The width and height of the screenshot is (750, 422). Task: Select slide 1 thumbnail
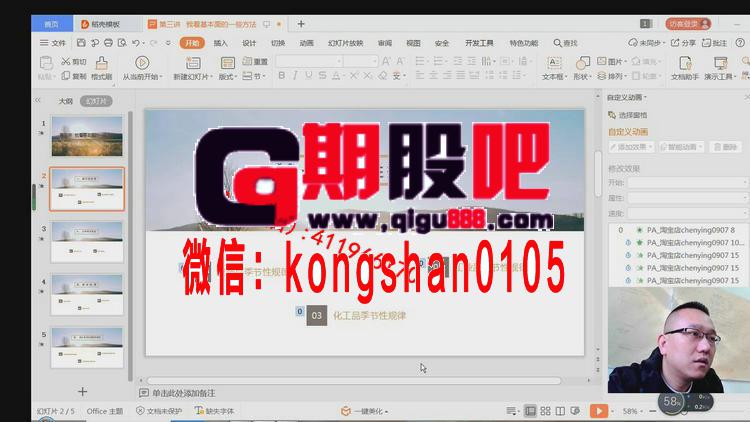click(x=87, y=136)
